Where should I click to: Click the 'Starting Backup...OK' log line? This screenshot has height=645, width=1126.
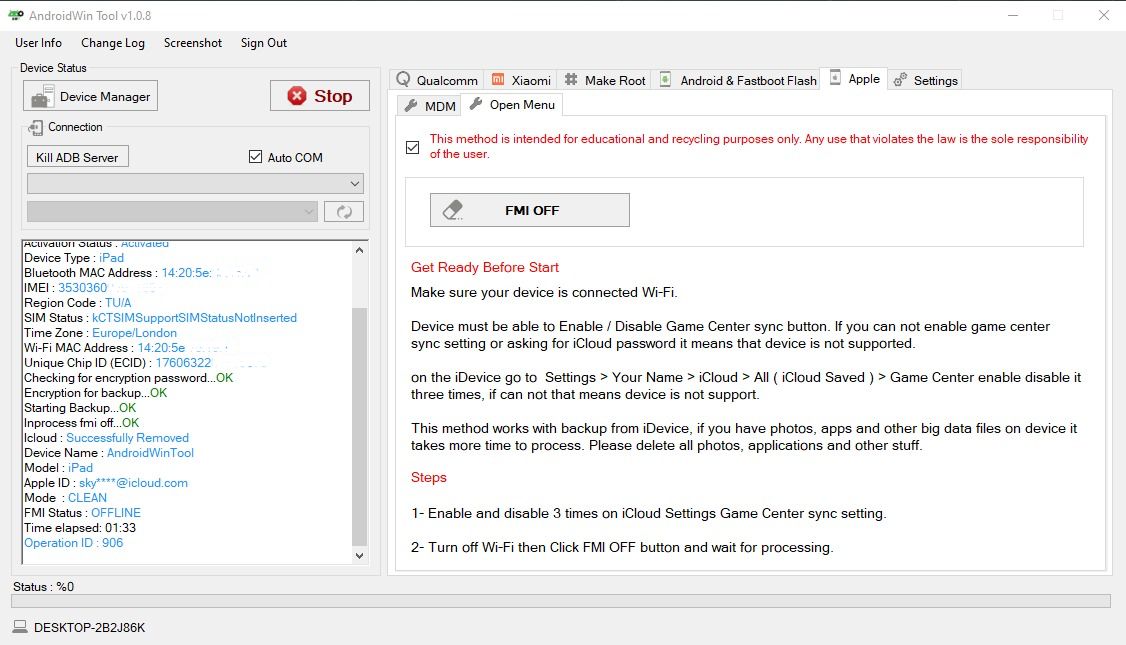coord(80,407)
